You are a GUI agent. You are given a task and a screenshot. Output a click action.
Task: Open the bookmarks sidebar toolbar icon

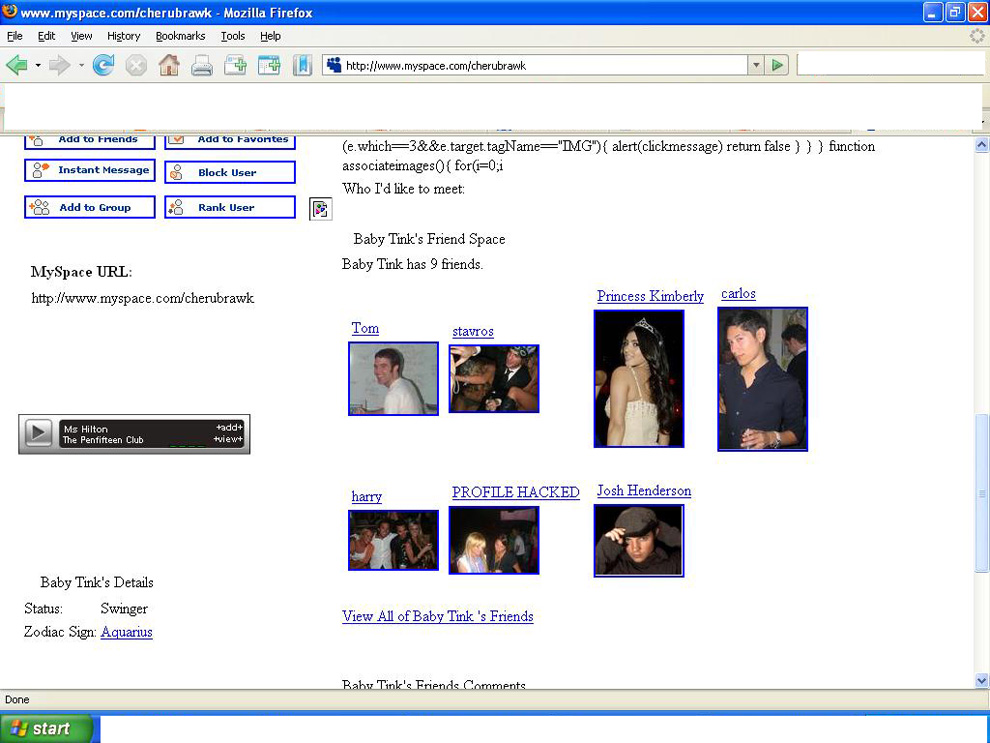click(x=302, y=65)
